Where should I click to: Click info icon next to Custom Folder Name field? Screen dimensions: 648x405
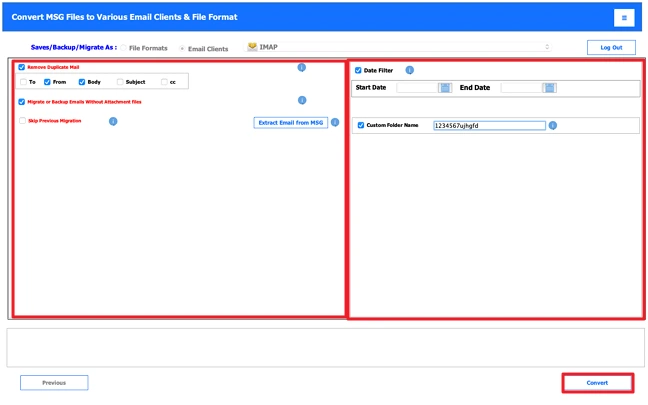(x=553, y=126)
